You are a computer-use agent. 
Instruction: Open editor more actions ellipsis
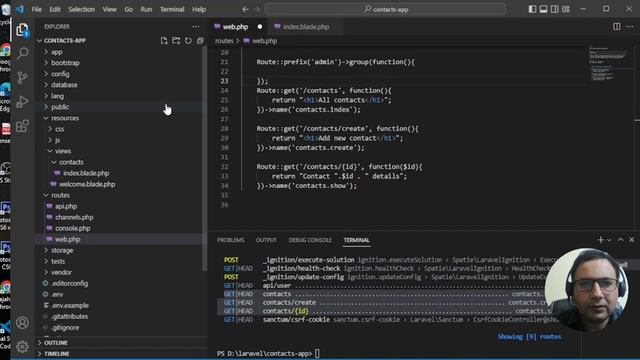tap(630, 27)
